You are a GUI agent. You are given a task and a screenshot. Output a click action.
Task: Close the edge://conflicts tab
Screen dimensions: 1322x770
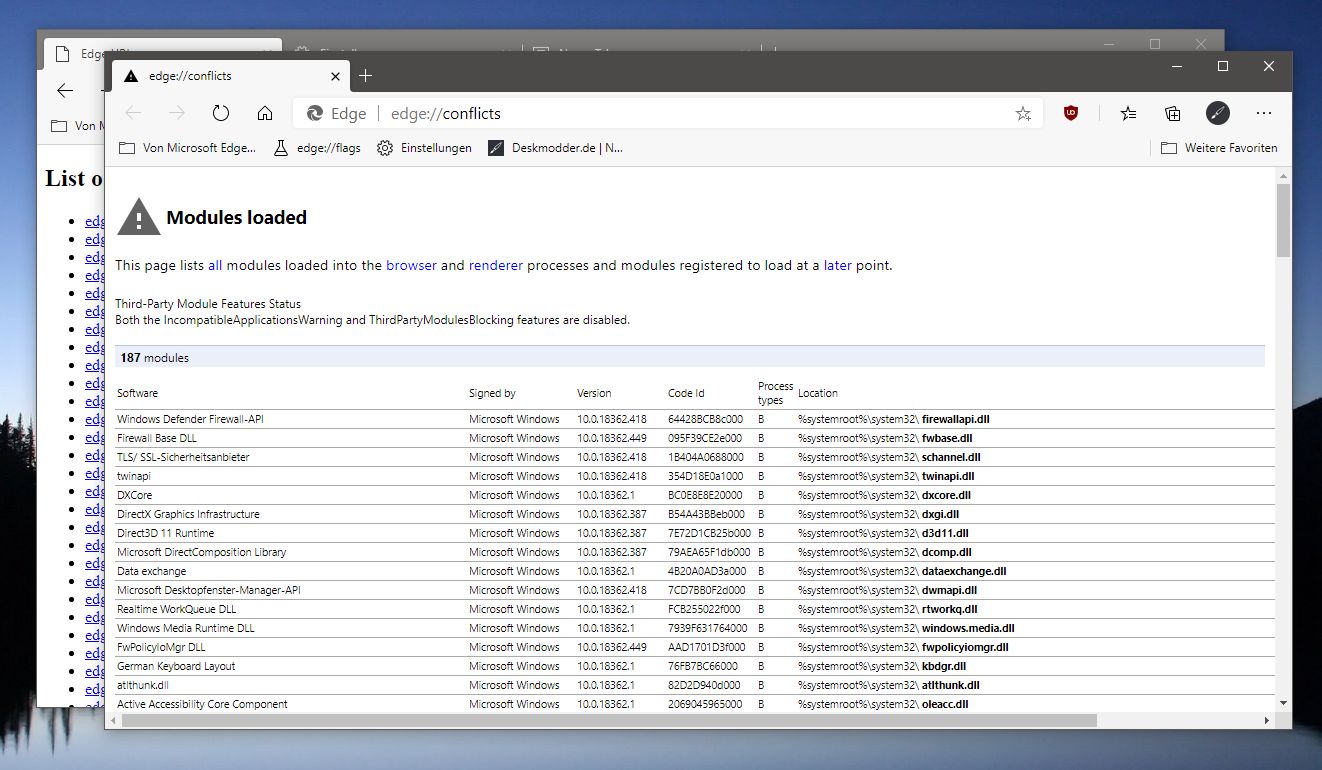[x=336, y=76]
